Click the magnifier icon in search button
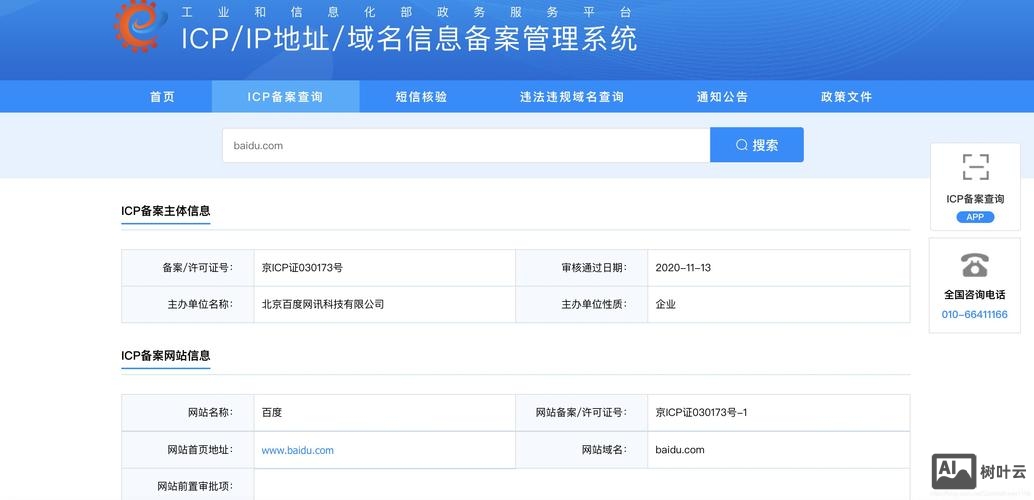Viewport: 1034px width, 500px height. pos(742,145)
